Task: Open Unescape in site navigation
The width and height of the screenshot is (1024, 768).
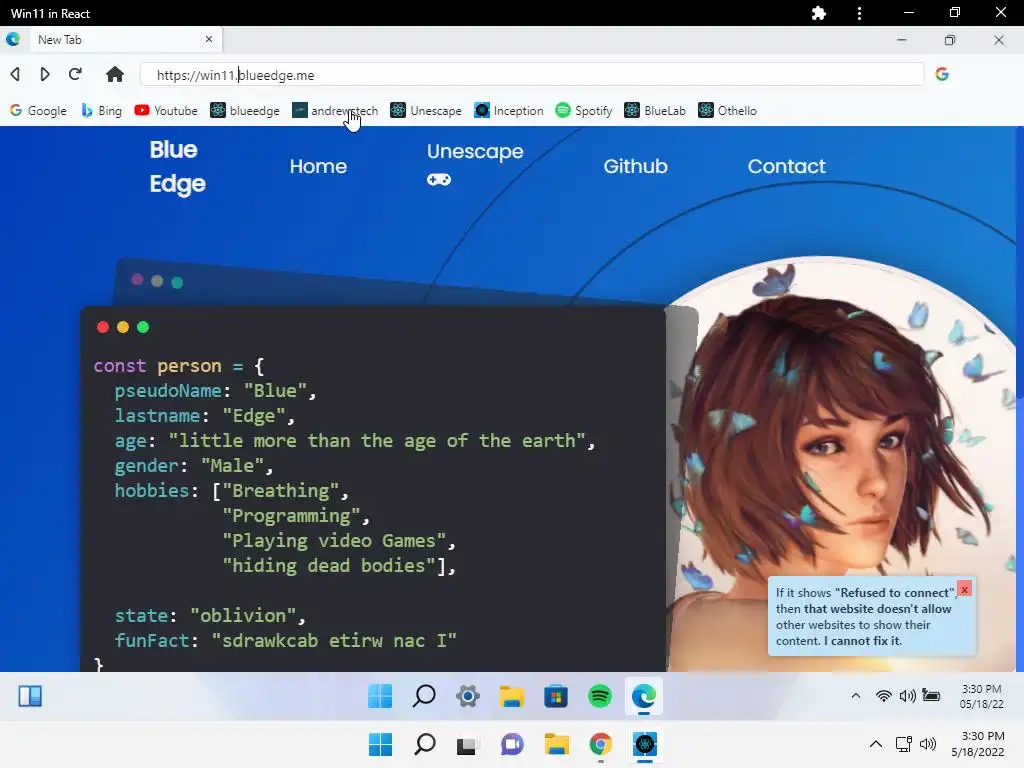Action: 475,151
